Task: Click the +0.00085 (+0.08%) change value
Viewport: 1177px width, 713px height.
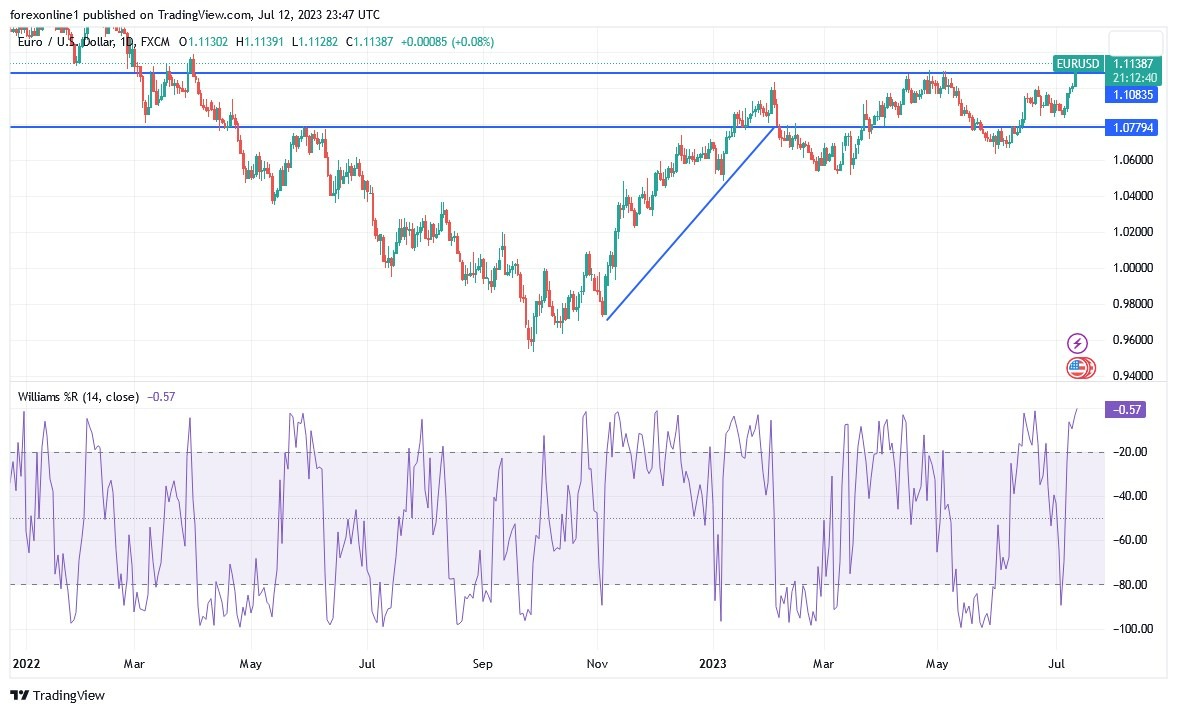Action: click(x=447, y=42)
